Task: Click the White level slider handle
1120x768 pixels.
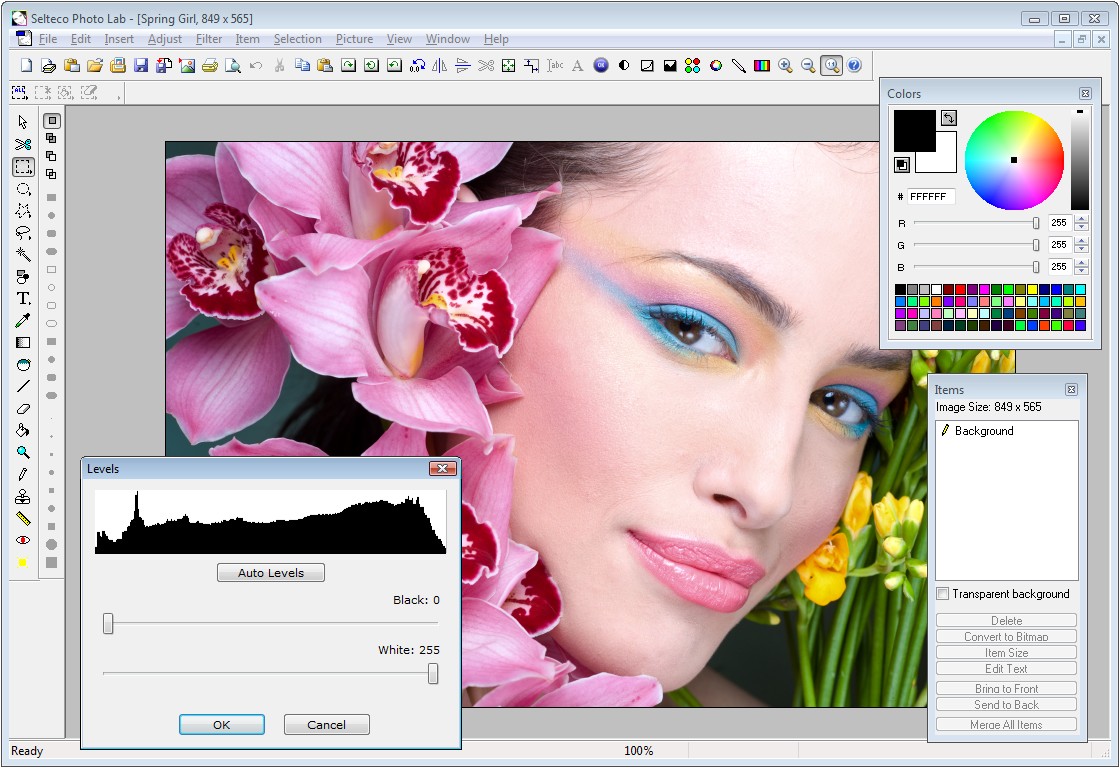Action: 433,675
